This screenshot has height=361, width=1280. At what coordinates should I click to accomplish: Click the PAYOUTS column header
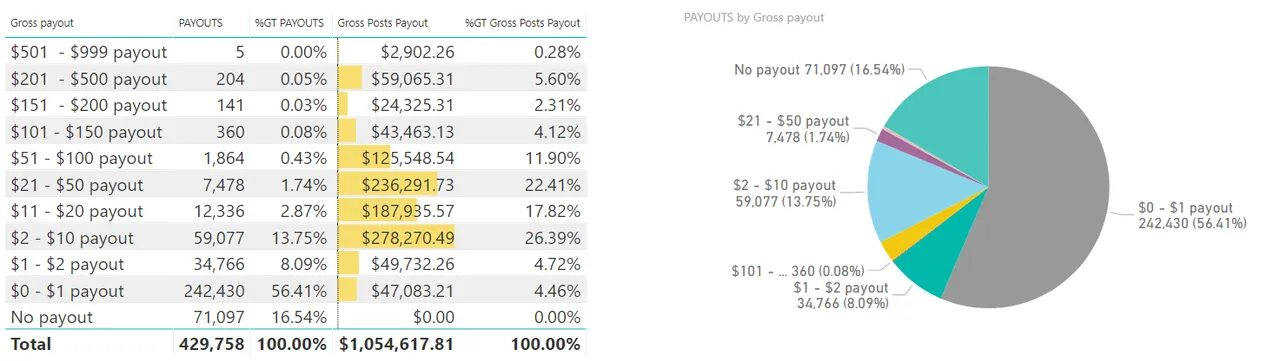point(201,22)
